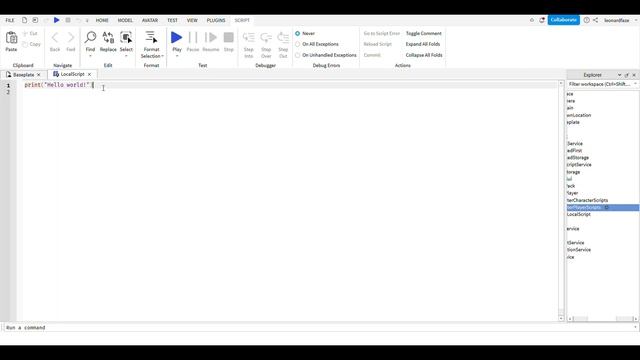Screen dimensions: 640x360
Task: Select LocalScript in the Explorer tree
Action: 579,214
